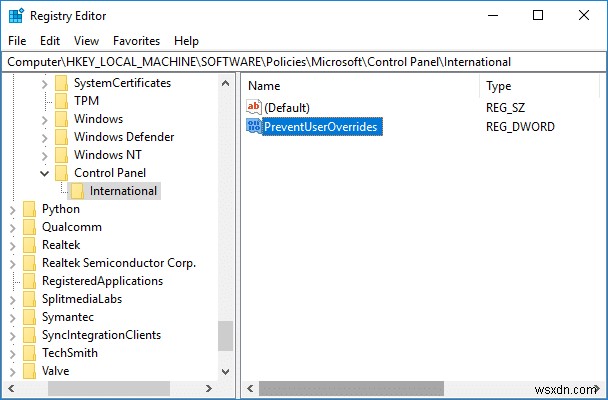Image resolution: width=608 pixels, height=400 pixels.
Task: Click the Python folder icon
Action: (x=29, y=209)
